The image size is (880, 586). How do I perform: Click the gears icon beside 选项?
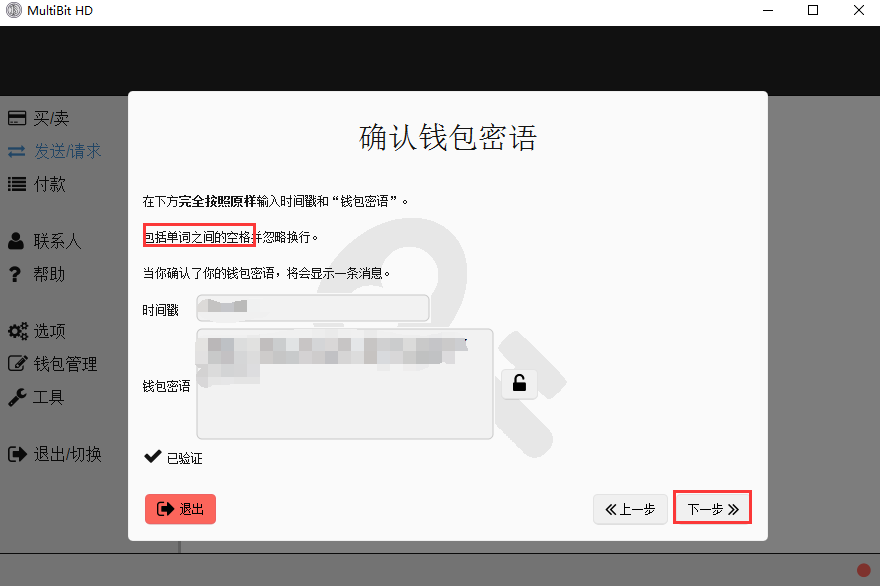point(17,331)
